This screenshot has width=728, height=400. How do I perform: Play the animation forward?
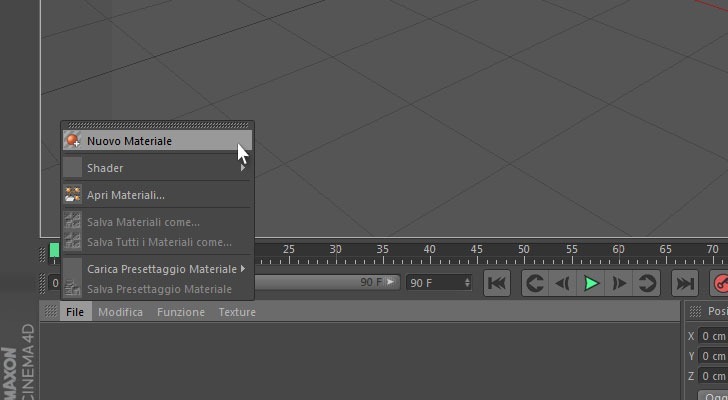[x=591, y=283]
